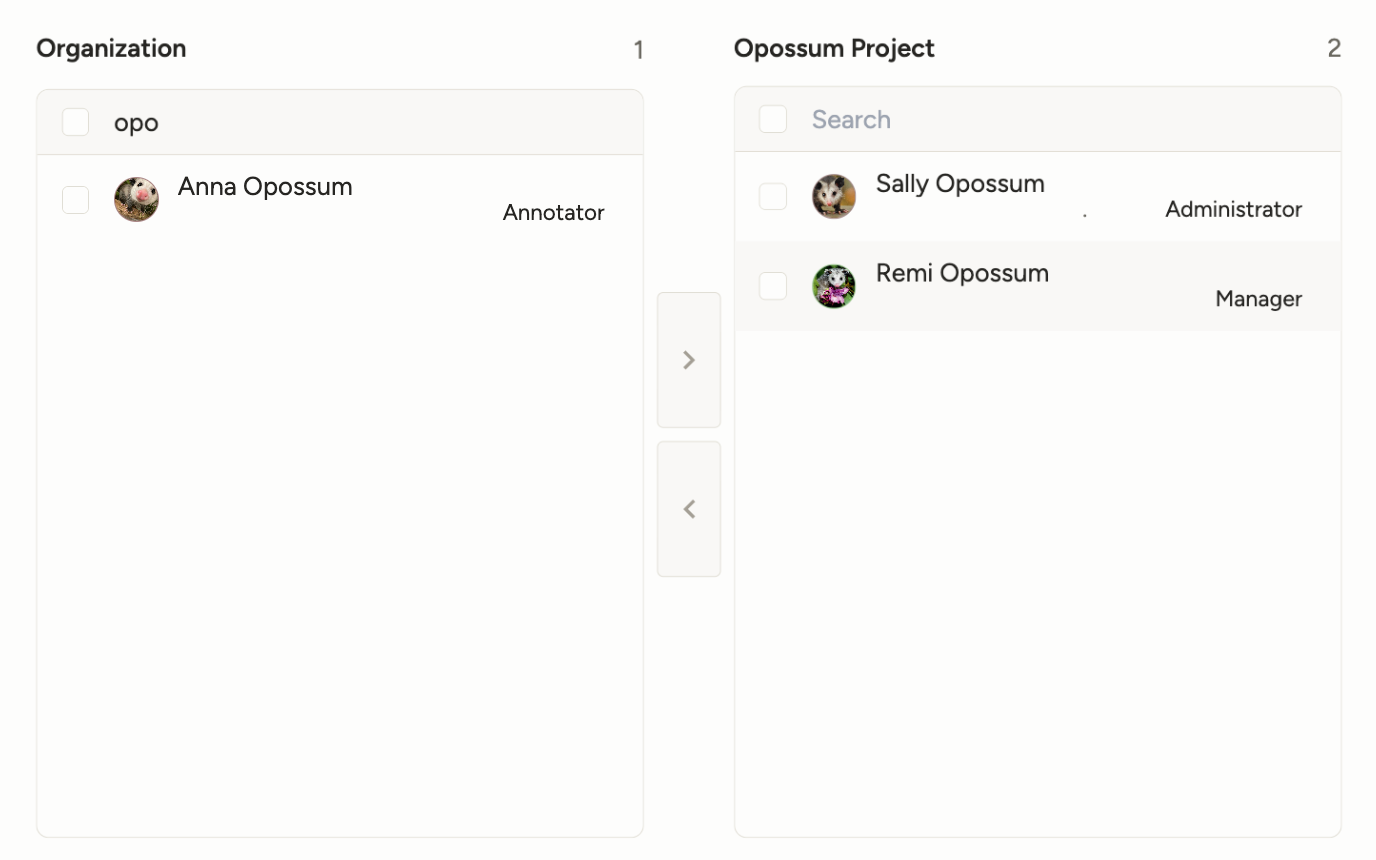Click the Sally Opossum name
The height and width of the screenshot is (860, 1376).
click(960, 184)
